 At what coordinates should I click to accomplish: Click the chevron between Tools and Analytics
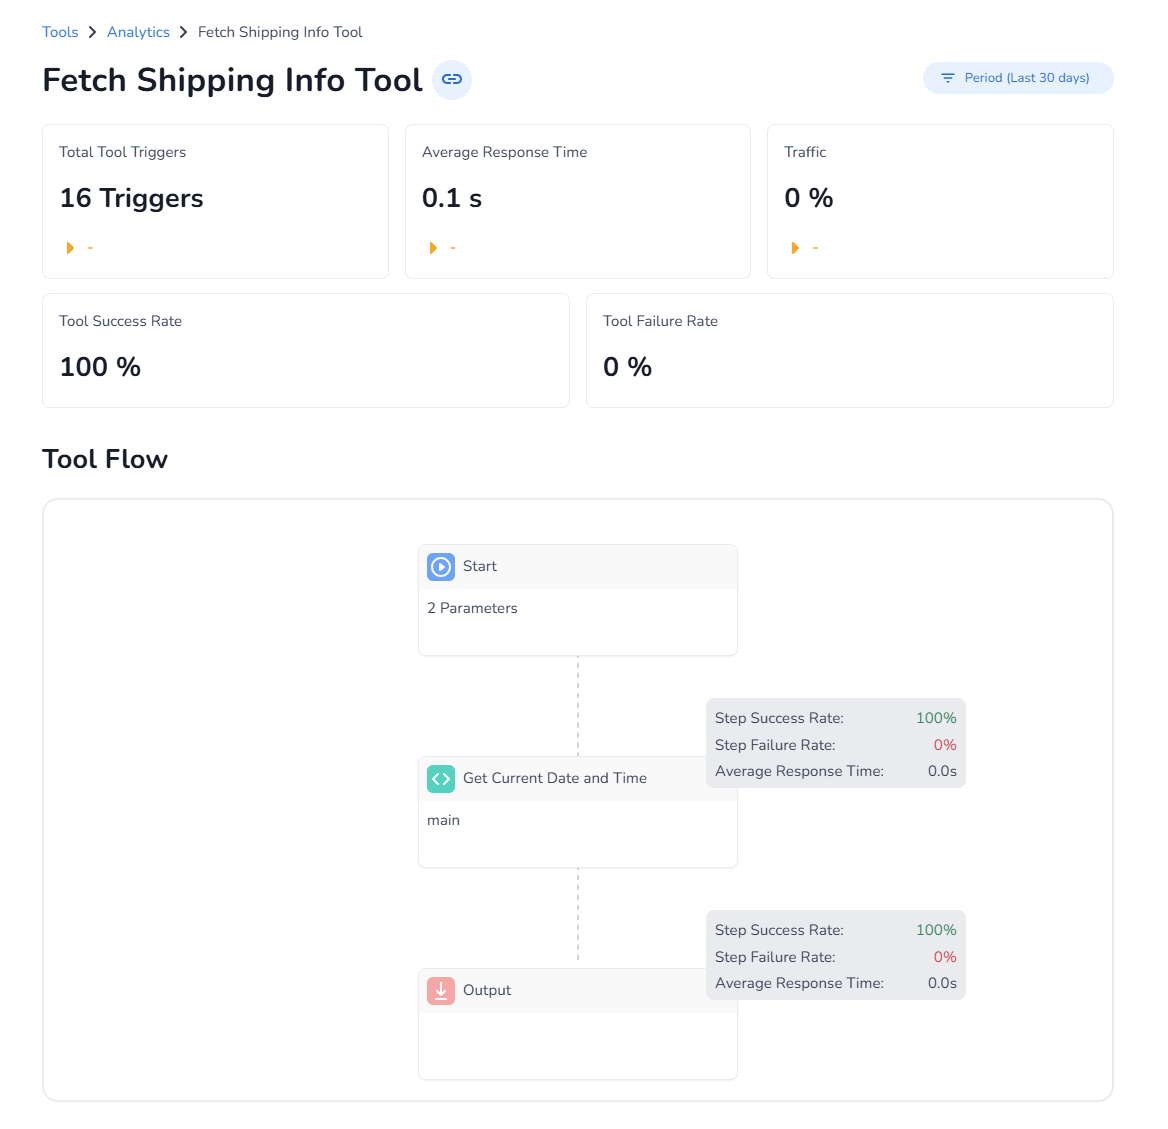coord(93,32)
